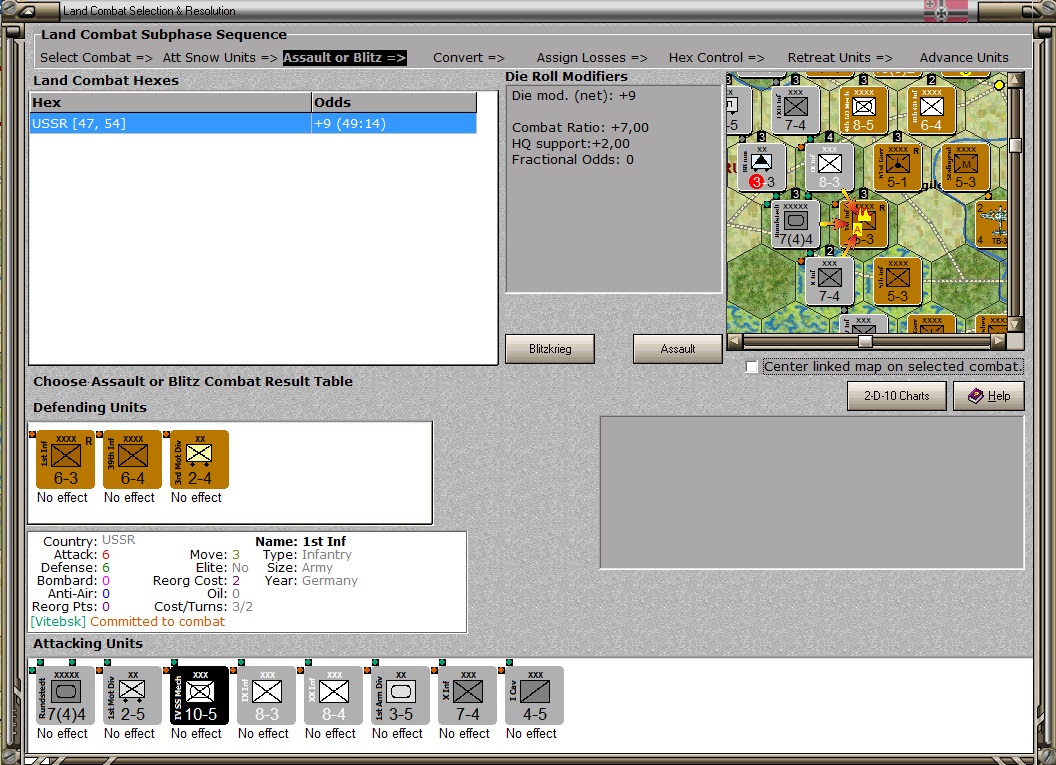
Task: Click the Hex Control subphase step
Action: (x=717, y=58)
